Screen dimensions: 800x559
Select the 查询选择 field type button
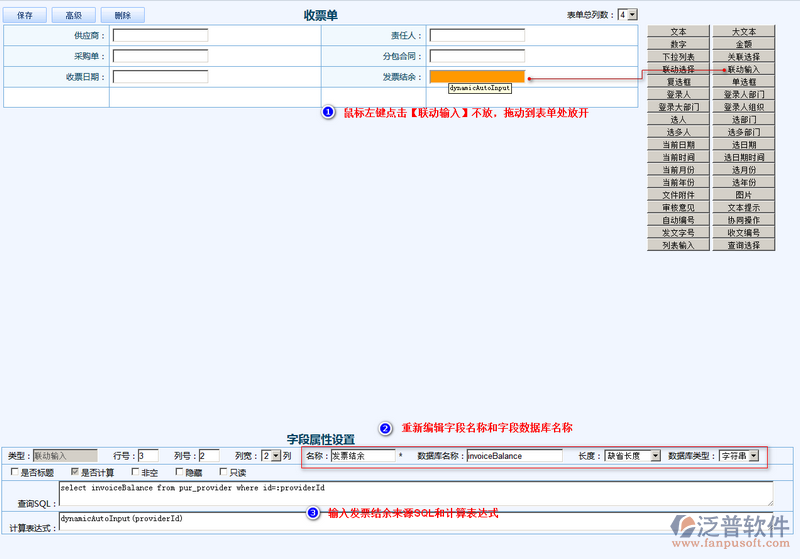[743, 245]
